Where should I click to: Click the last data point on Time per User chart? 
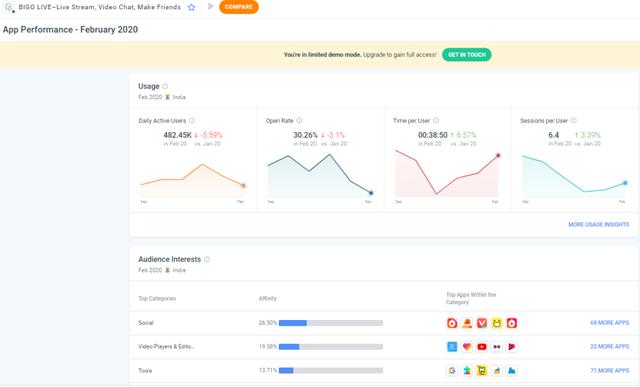click(x=498, y=156)
